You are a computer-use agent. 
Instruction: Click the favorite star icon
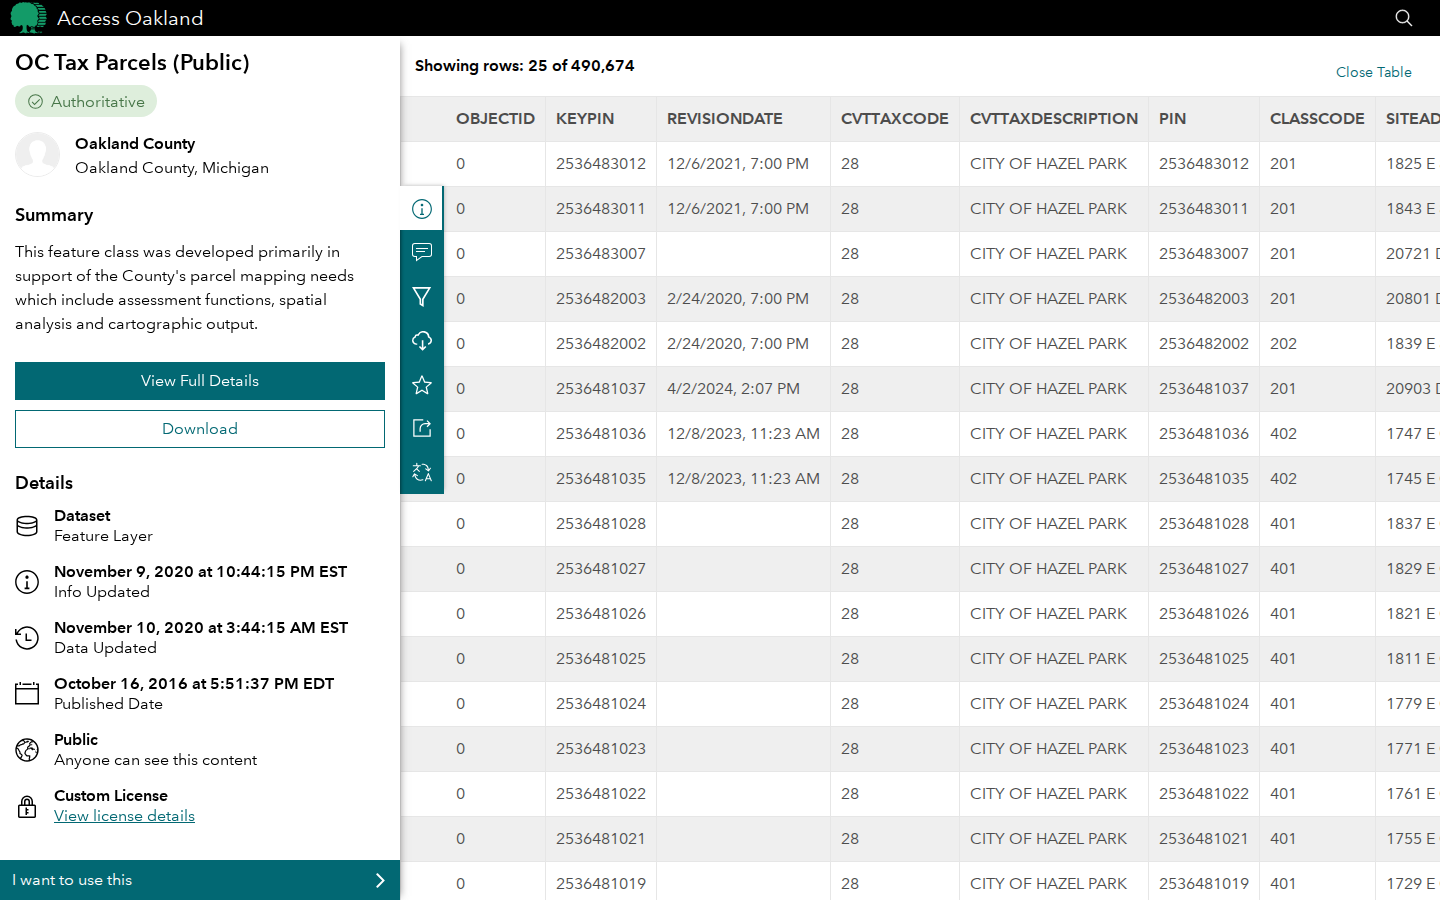click(x=422, y=385)
